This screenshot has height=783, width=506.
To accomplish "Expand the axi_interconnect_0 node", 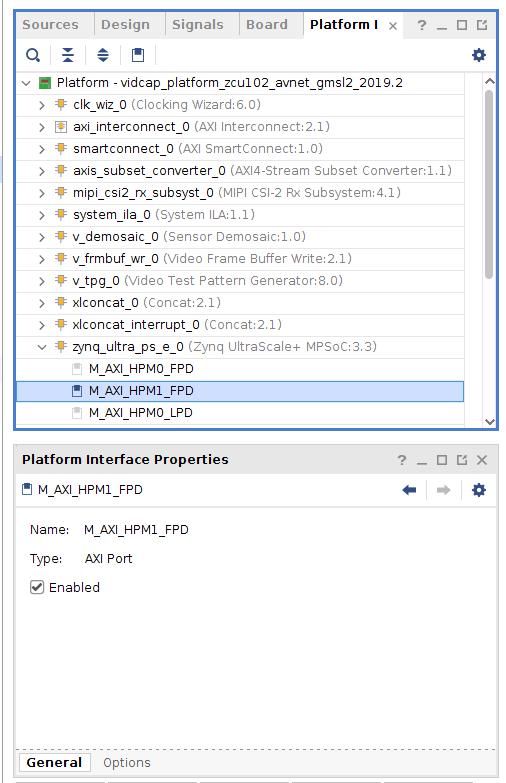I will (42, 127).
